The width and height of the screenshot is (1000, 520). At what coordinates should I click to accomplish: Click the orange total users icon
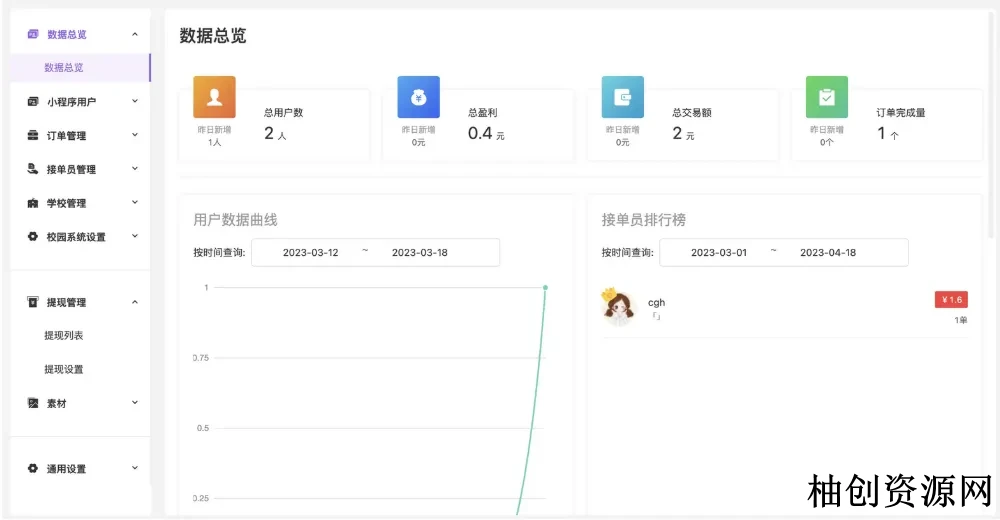[x=214, y=97]
